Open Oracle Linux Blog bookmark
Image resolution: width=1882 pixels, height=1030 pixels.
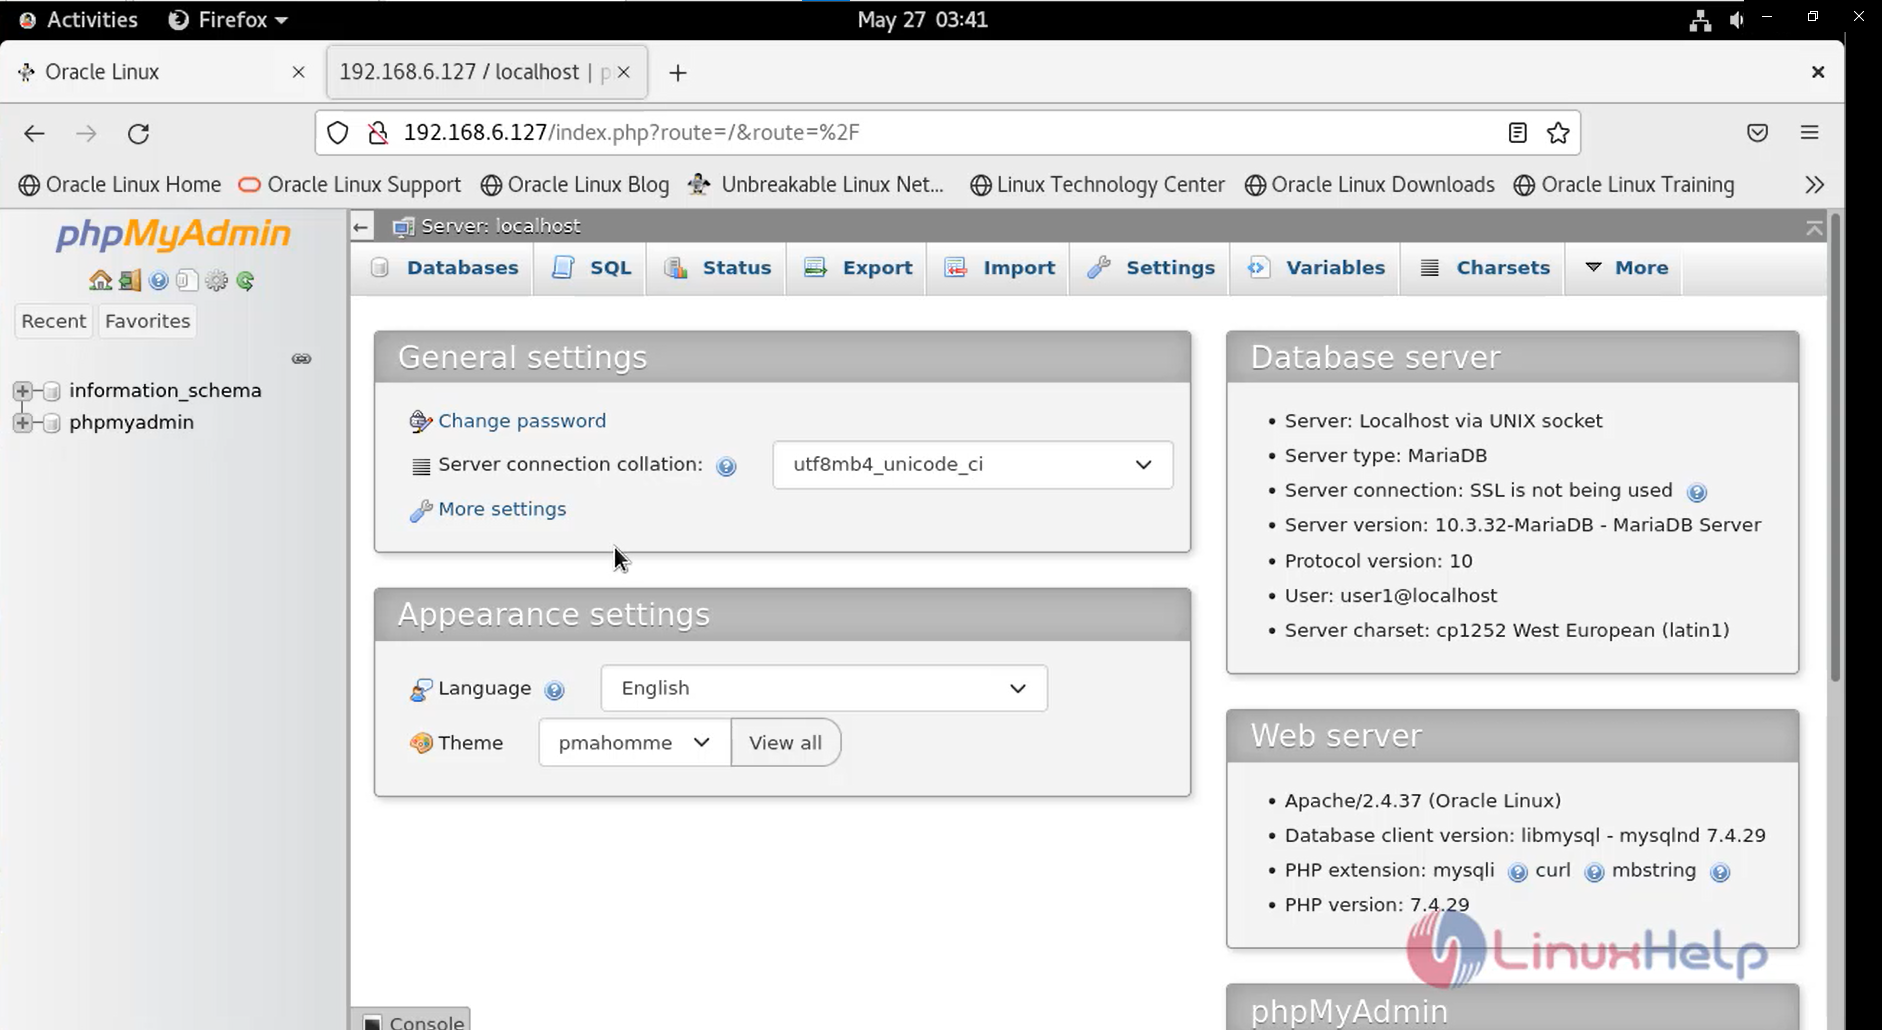pyautogui.click(x=575, y=185)
